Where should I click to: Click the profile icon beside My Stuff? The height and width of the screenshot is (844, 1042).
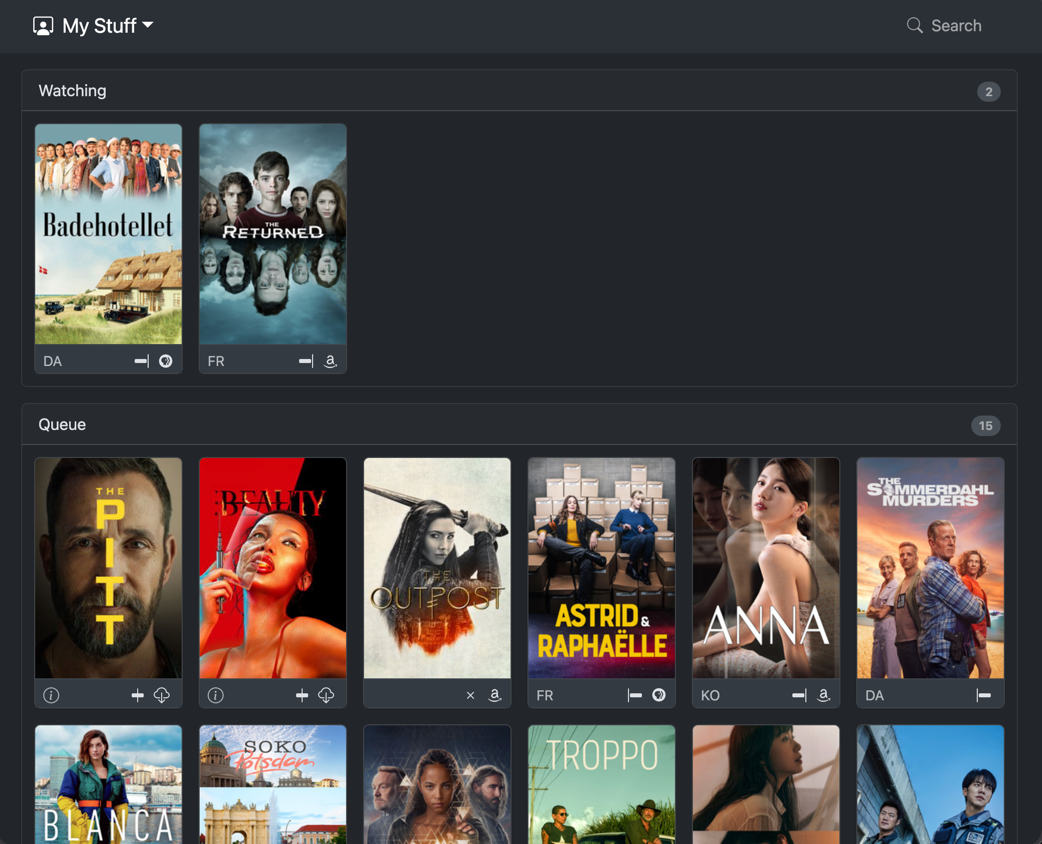[x=43, y=26]
